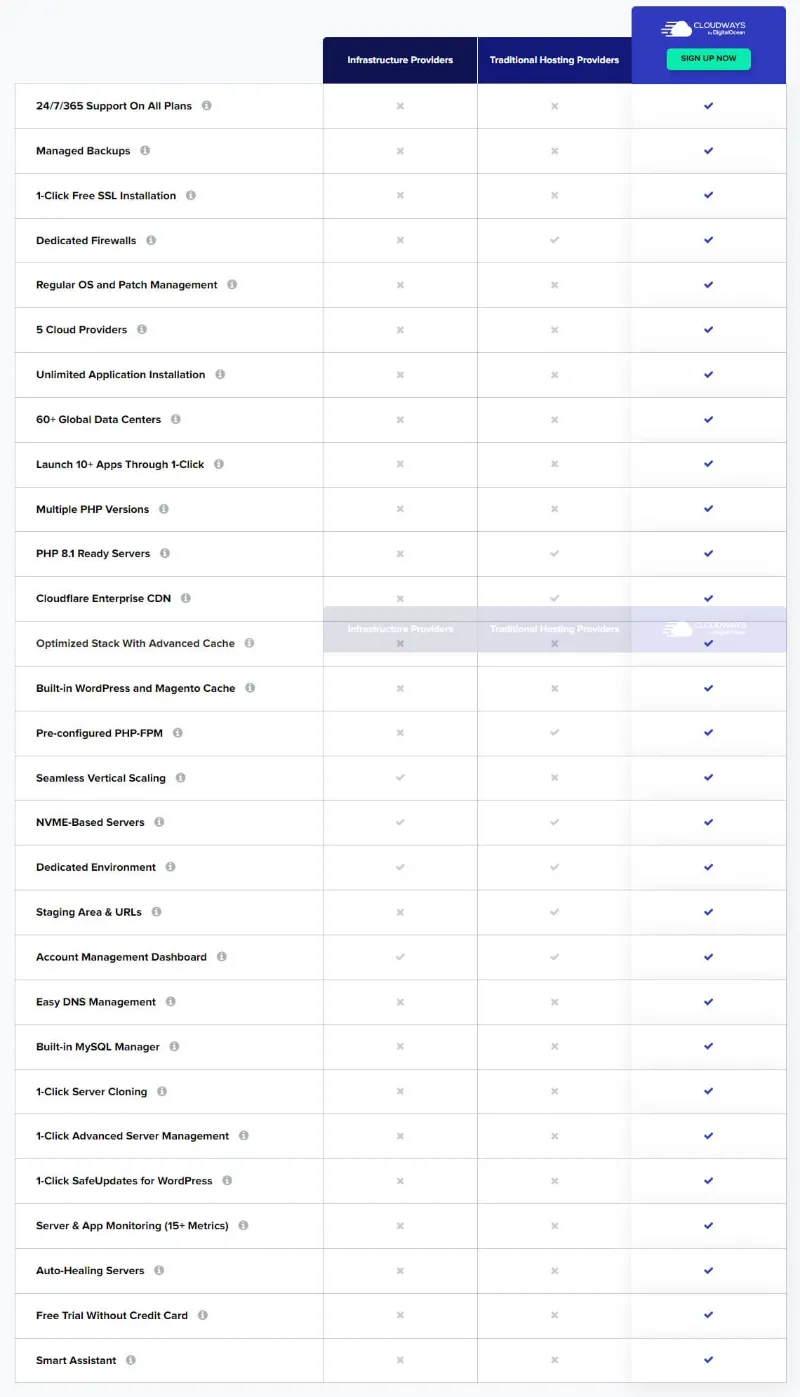Click the Traditional Hosting Providers column header

[554, 59]
